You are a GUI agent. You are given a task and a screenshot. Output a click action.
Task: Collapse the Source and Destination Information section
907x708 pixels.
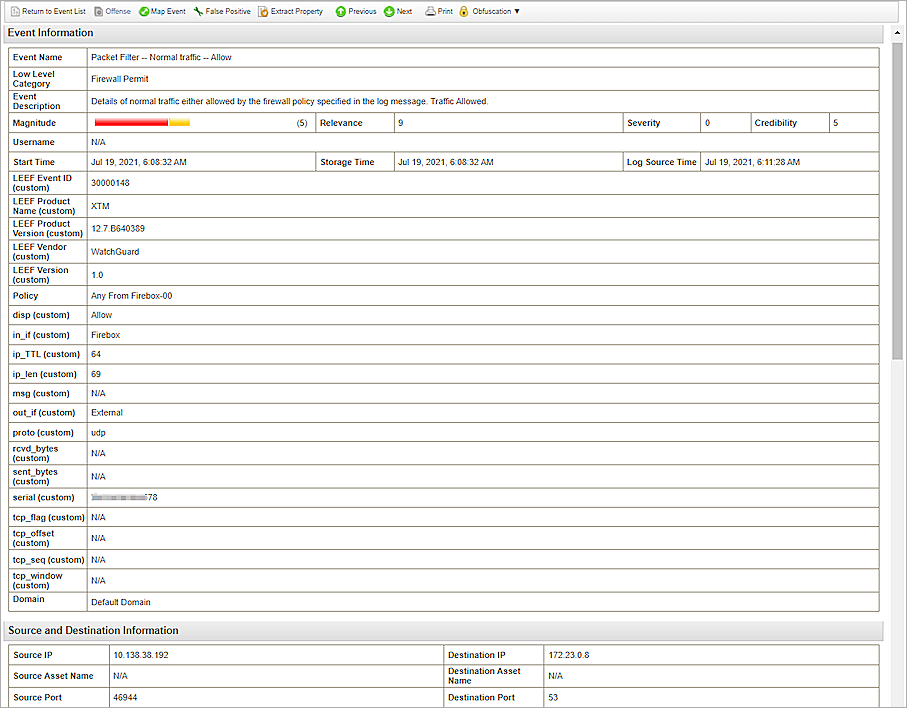[x=93, y=630]
